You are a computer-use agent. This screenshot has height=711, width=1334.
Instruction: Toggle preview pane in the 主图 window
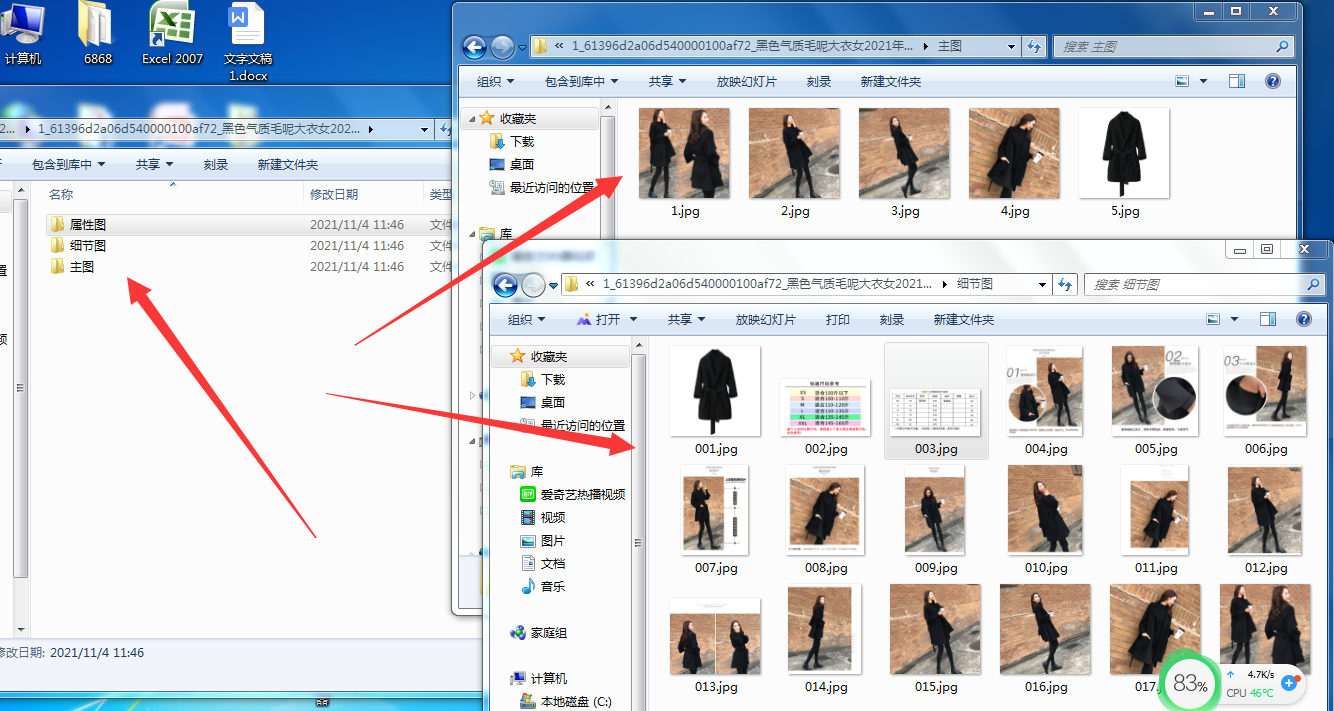1237,81
